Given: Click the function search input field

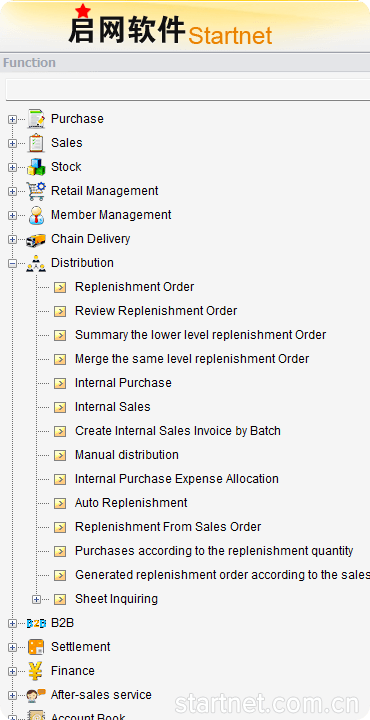Looking at the screenshot, I should 188,89.
